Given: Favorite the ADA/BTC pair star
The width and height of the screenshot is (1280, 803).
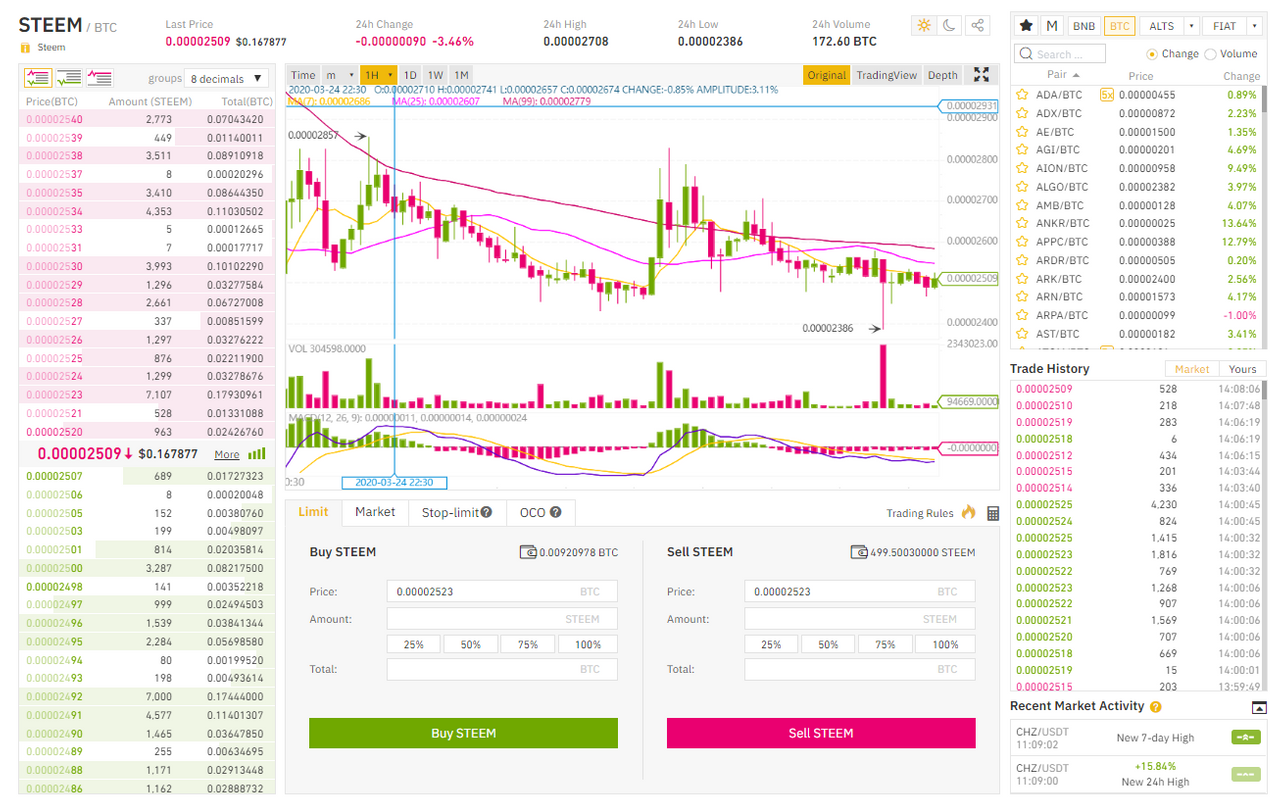Looking at the screenshot, I should tap(1022, 95).
